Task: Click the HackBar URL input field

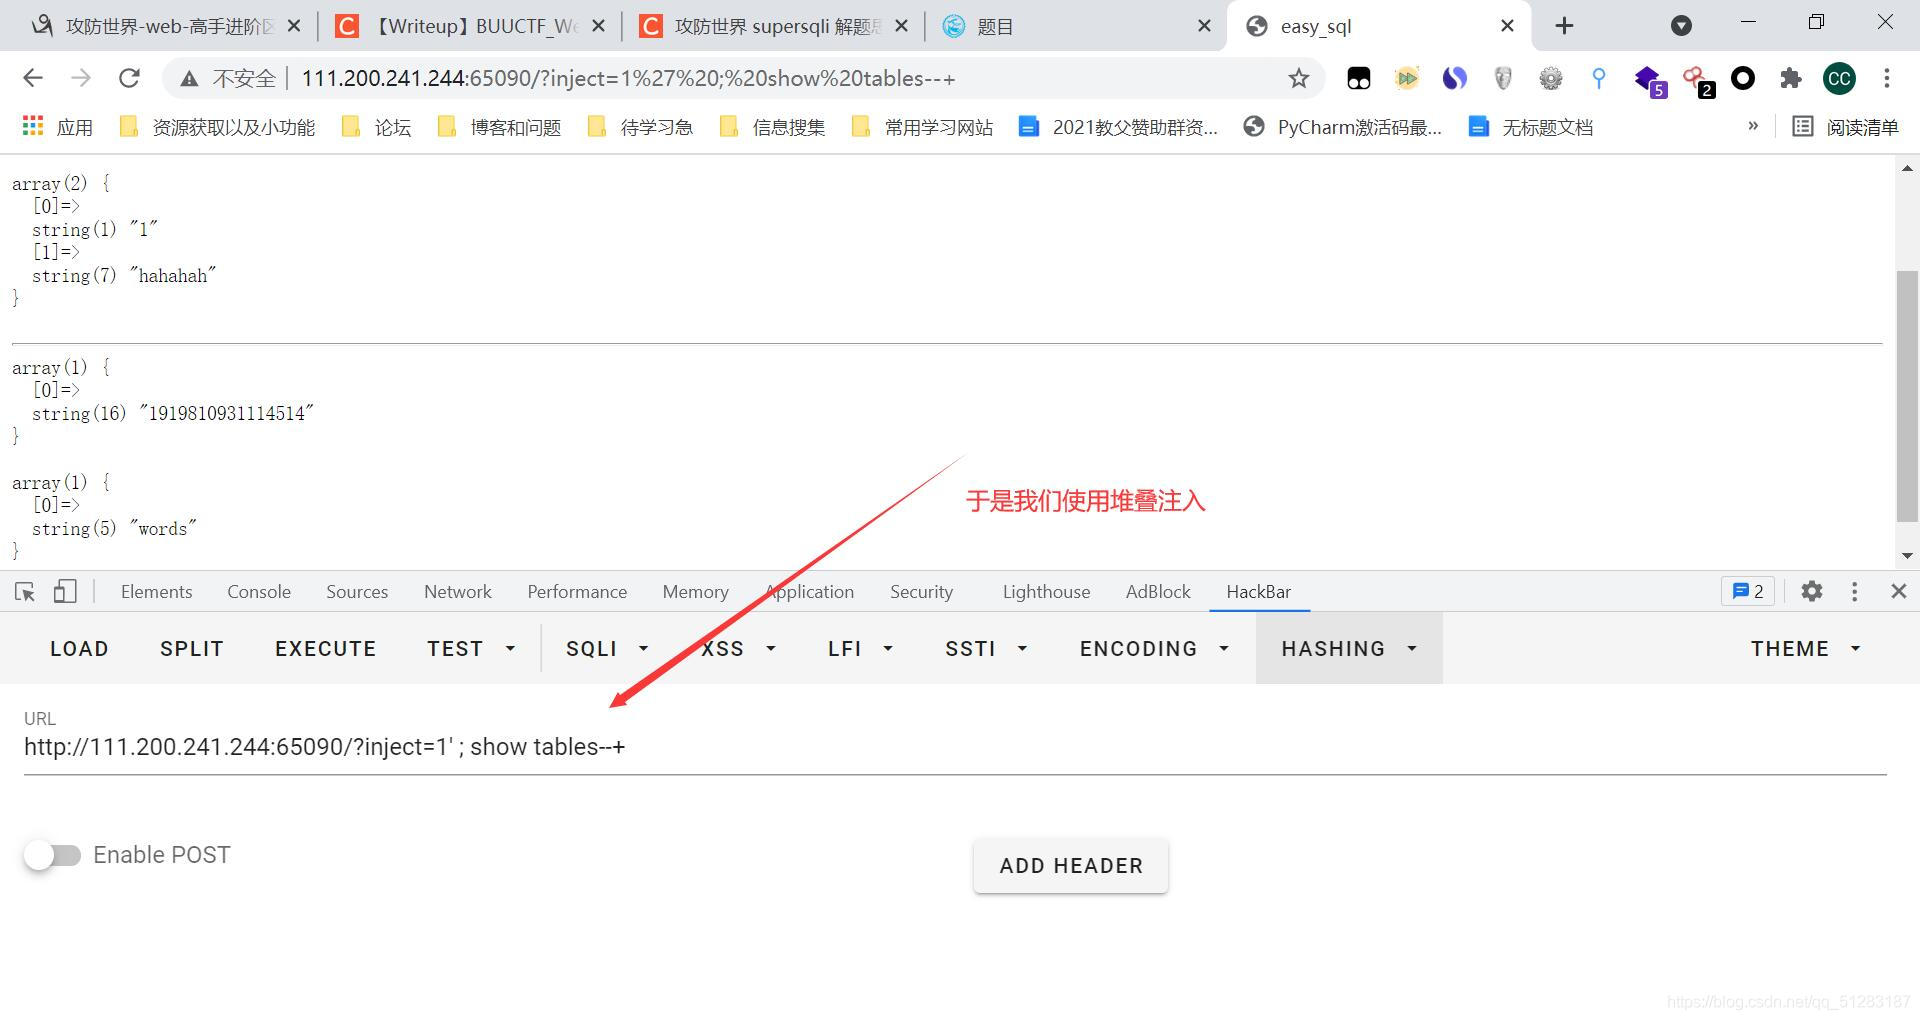Action: click(955, 747)
